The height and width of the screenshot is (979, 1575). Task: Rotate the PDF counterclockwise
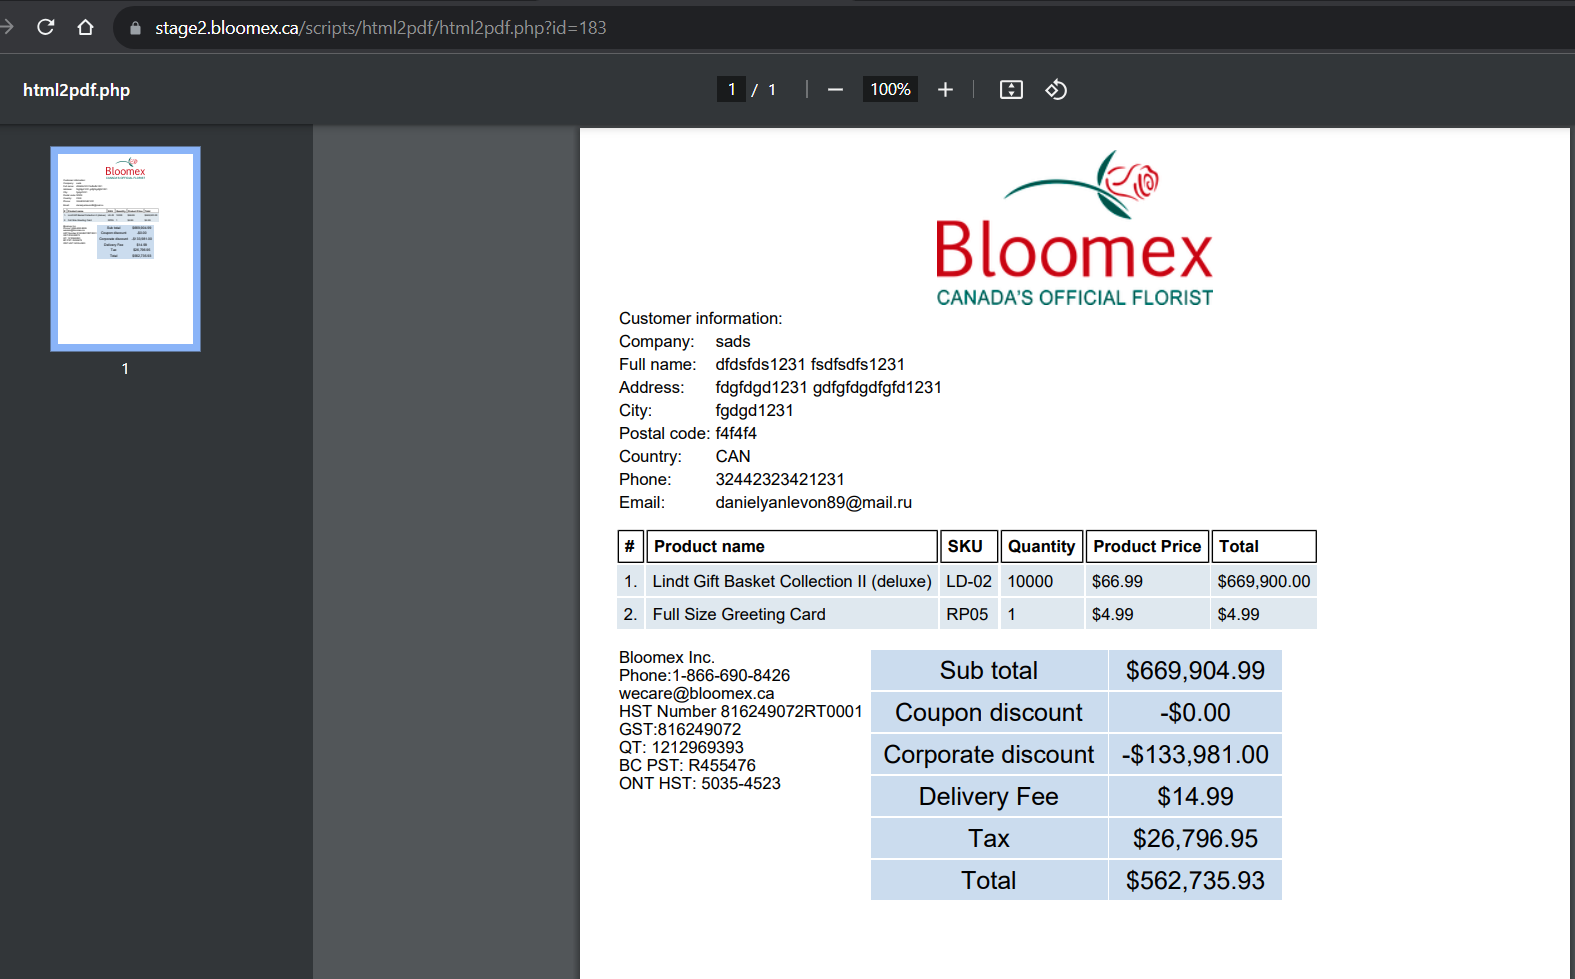coord(1056,90)
